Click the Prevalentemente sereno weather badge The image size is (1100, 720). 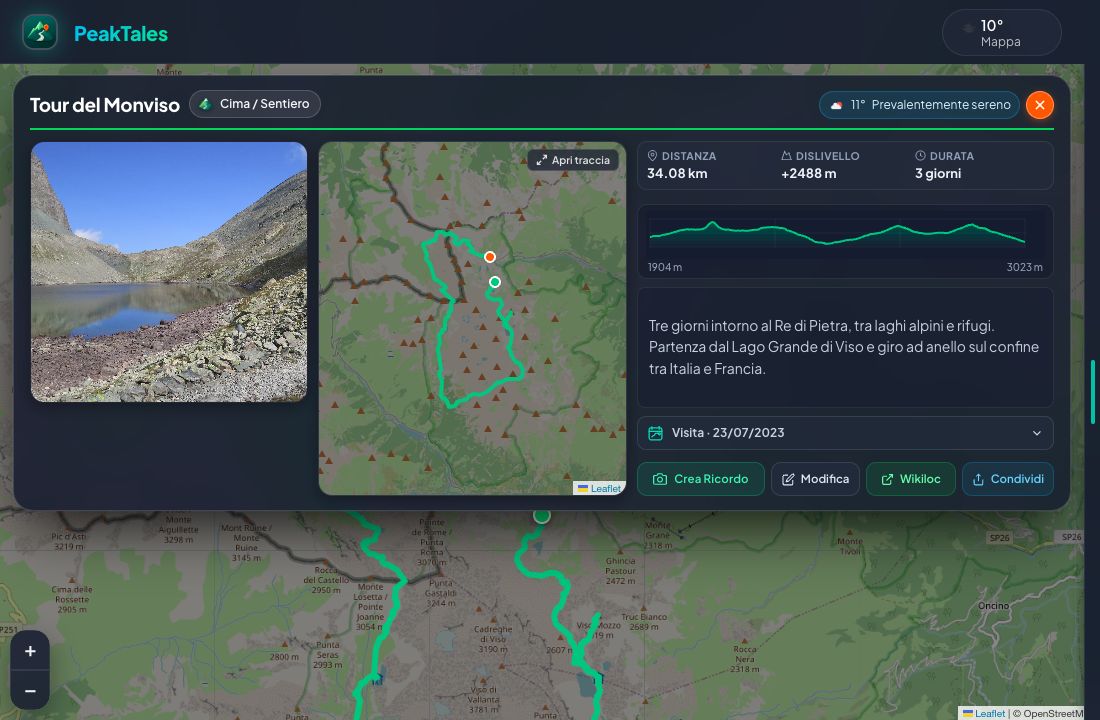coord(919,105)
